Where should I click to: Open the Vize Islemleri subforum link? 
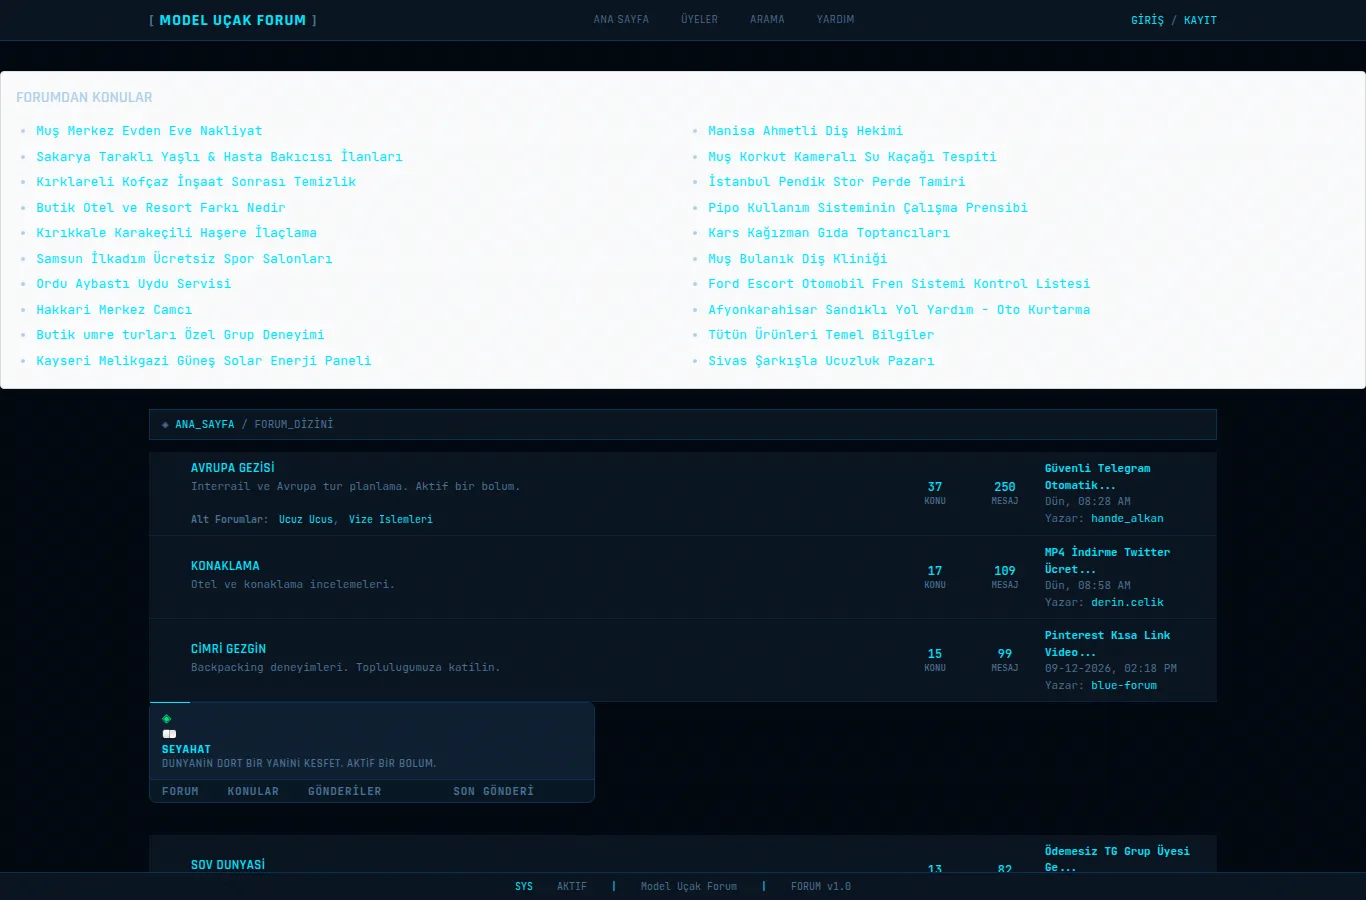point(391,519)
